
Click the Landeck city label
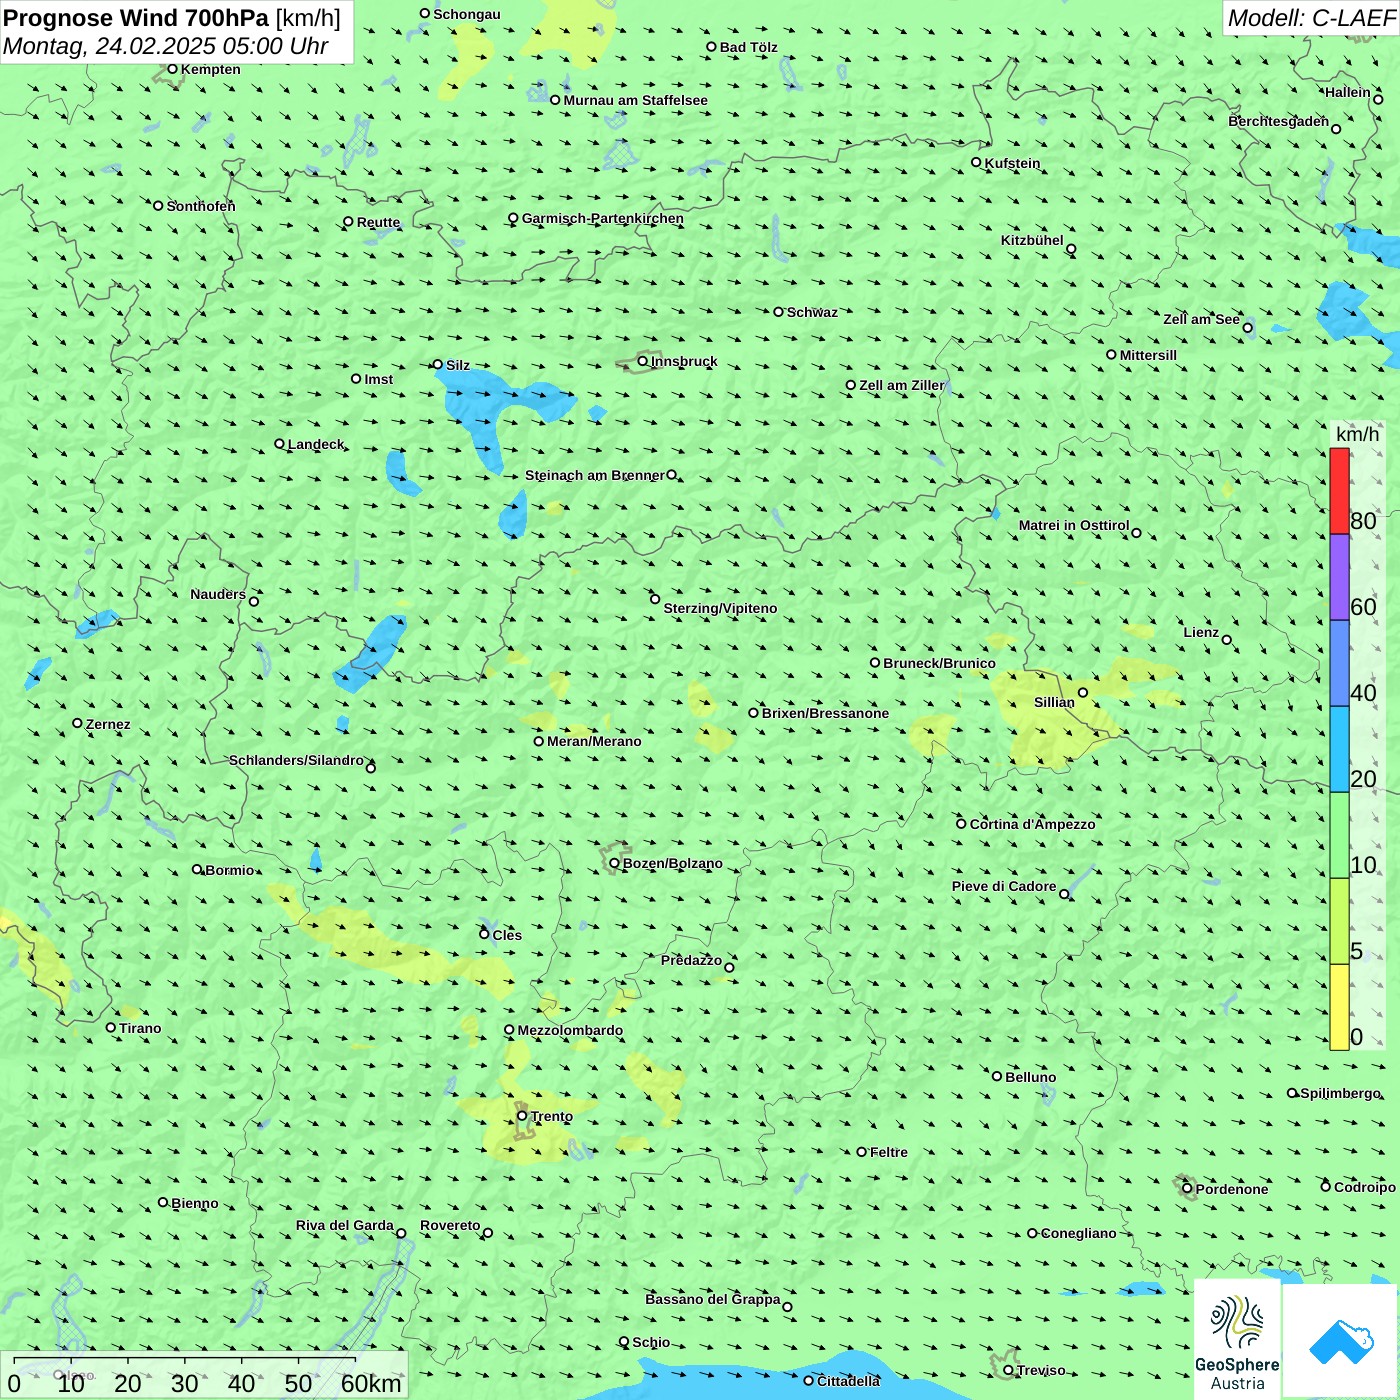click(316, 444)
